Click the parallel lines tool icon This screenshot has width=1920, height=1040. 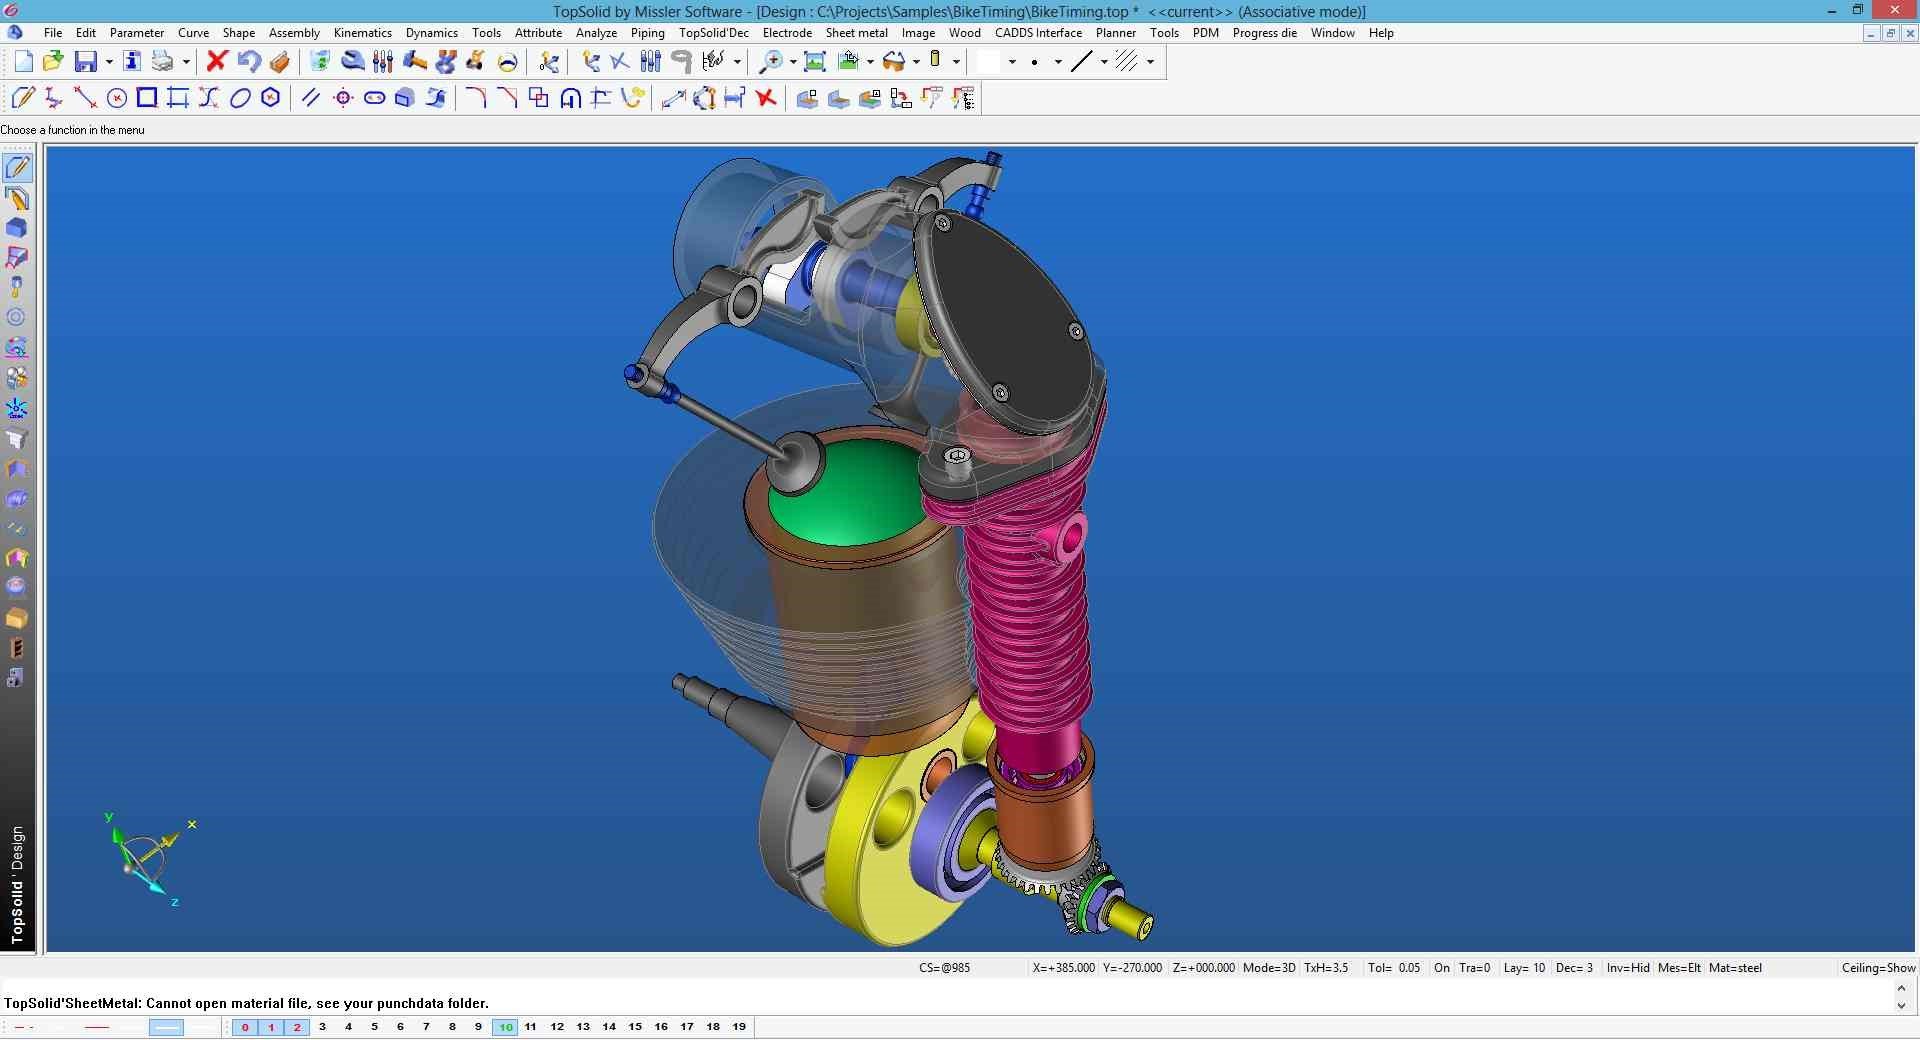click(311, 98)
